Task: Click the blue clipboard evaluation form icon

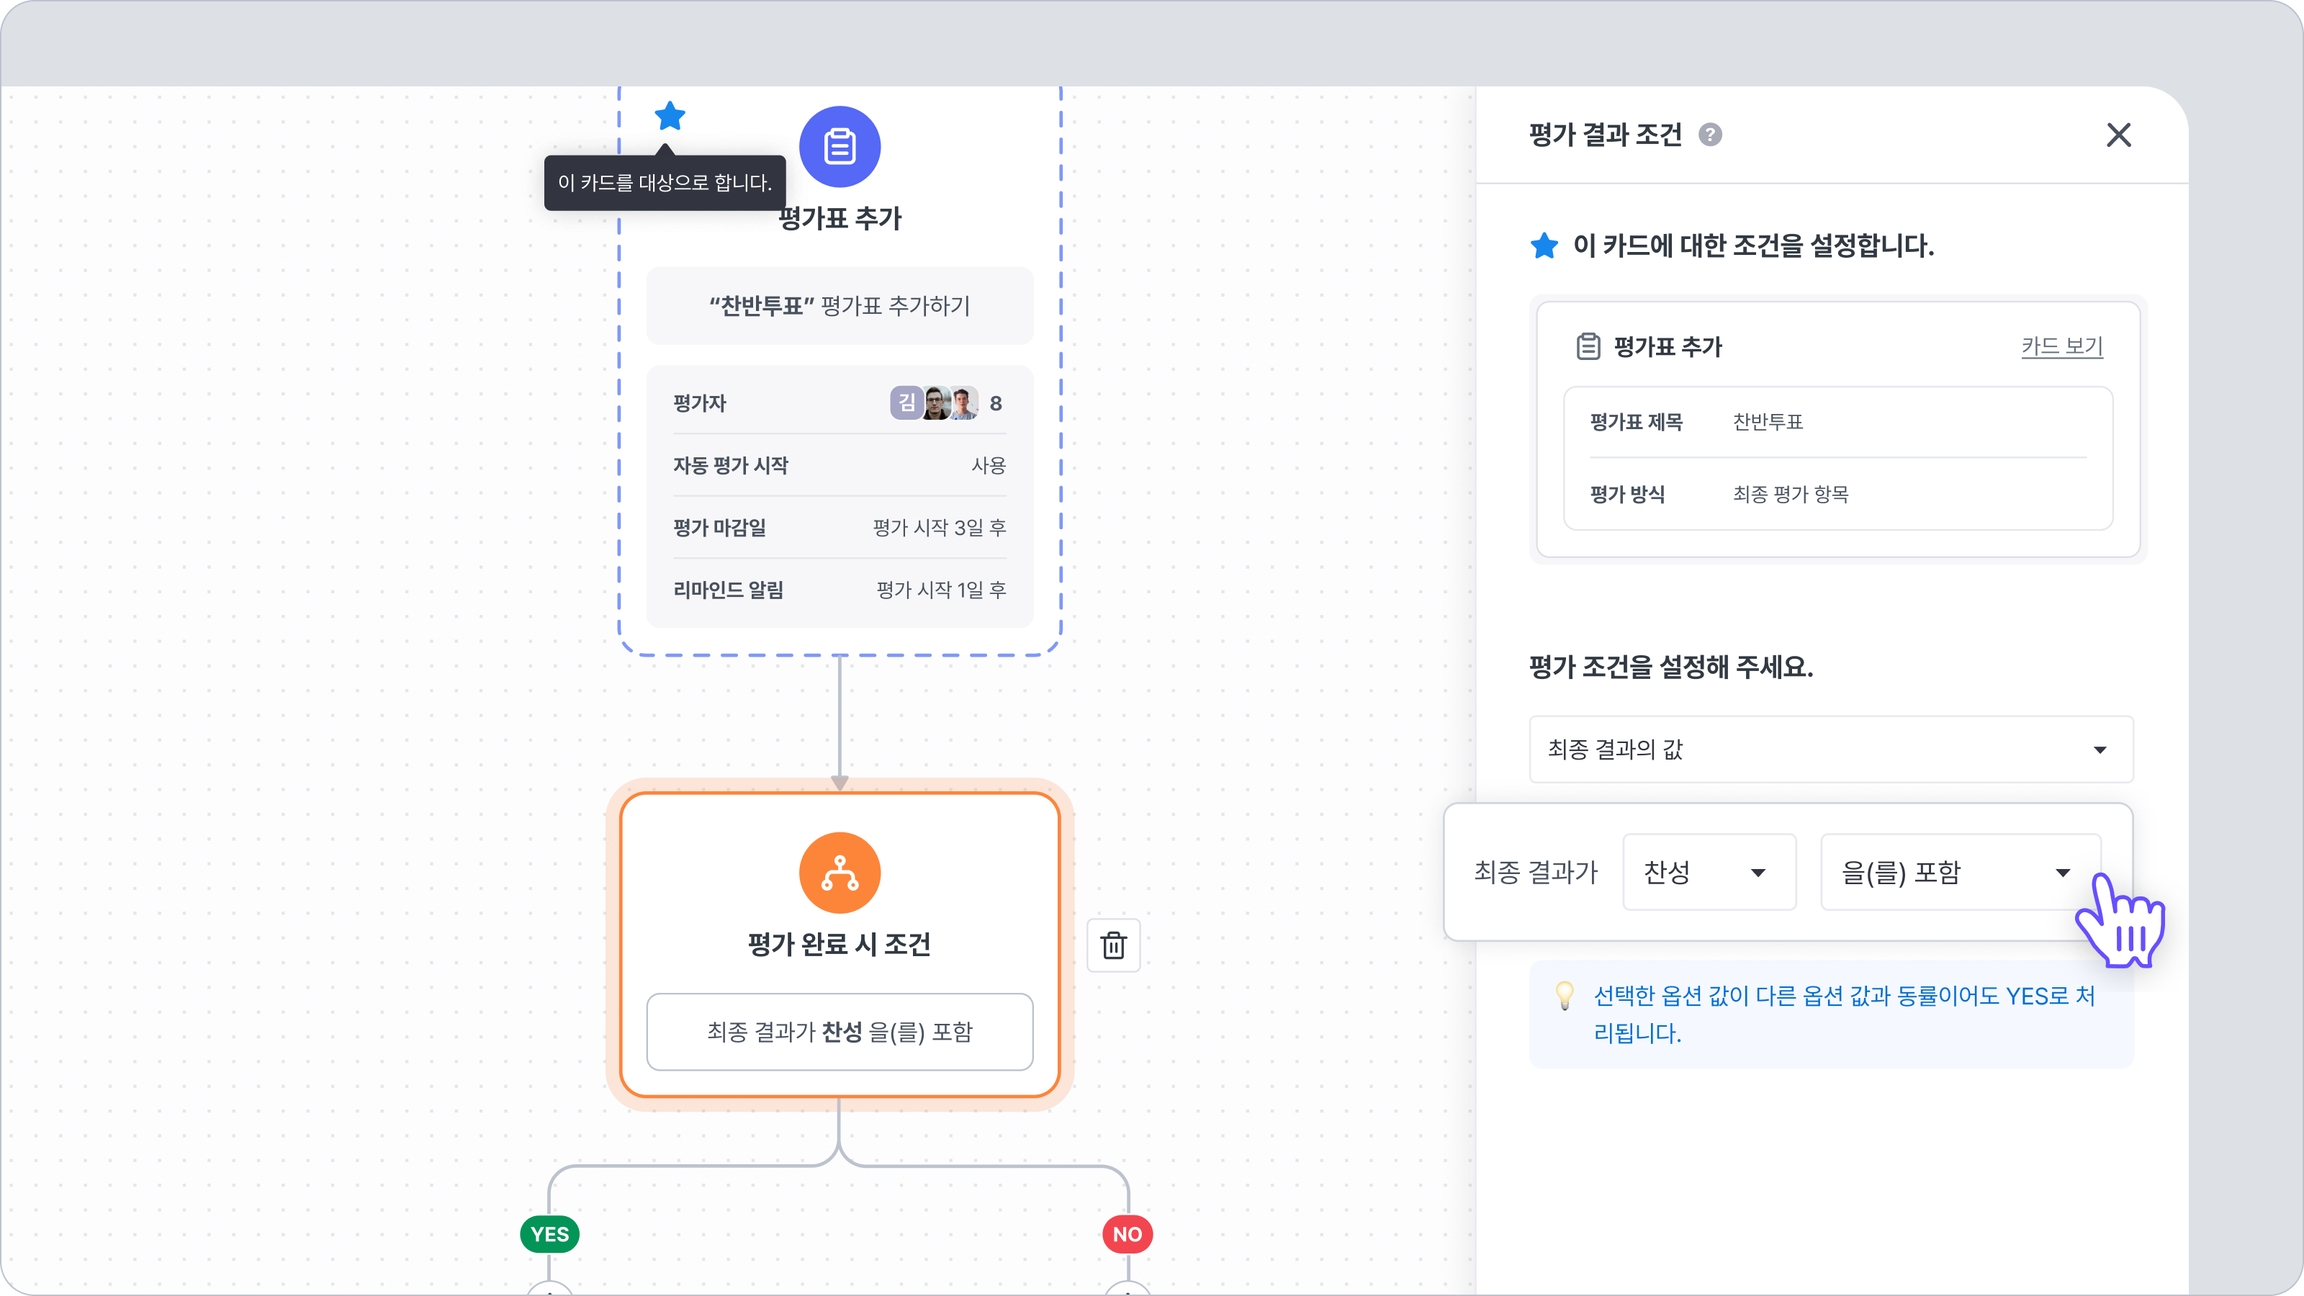Action: [x=839, y=147]
